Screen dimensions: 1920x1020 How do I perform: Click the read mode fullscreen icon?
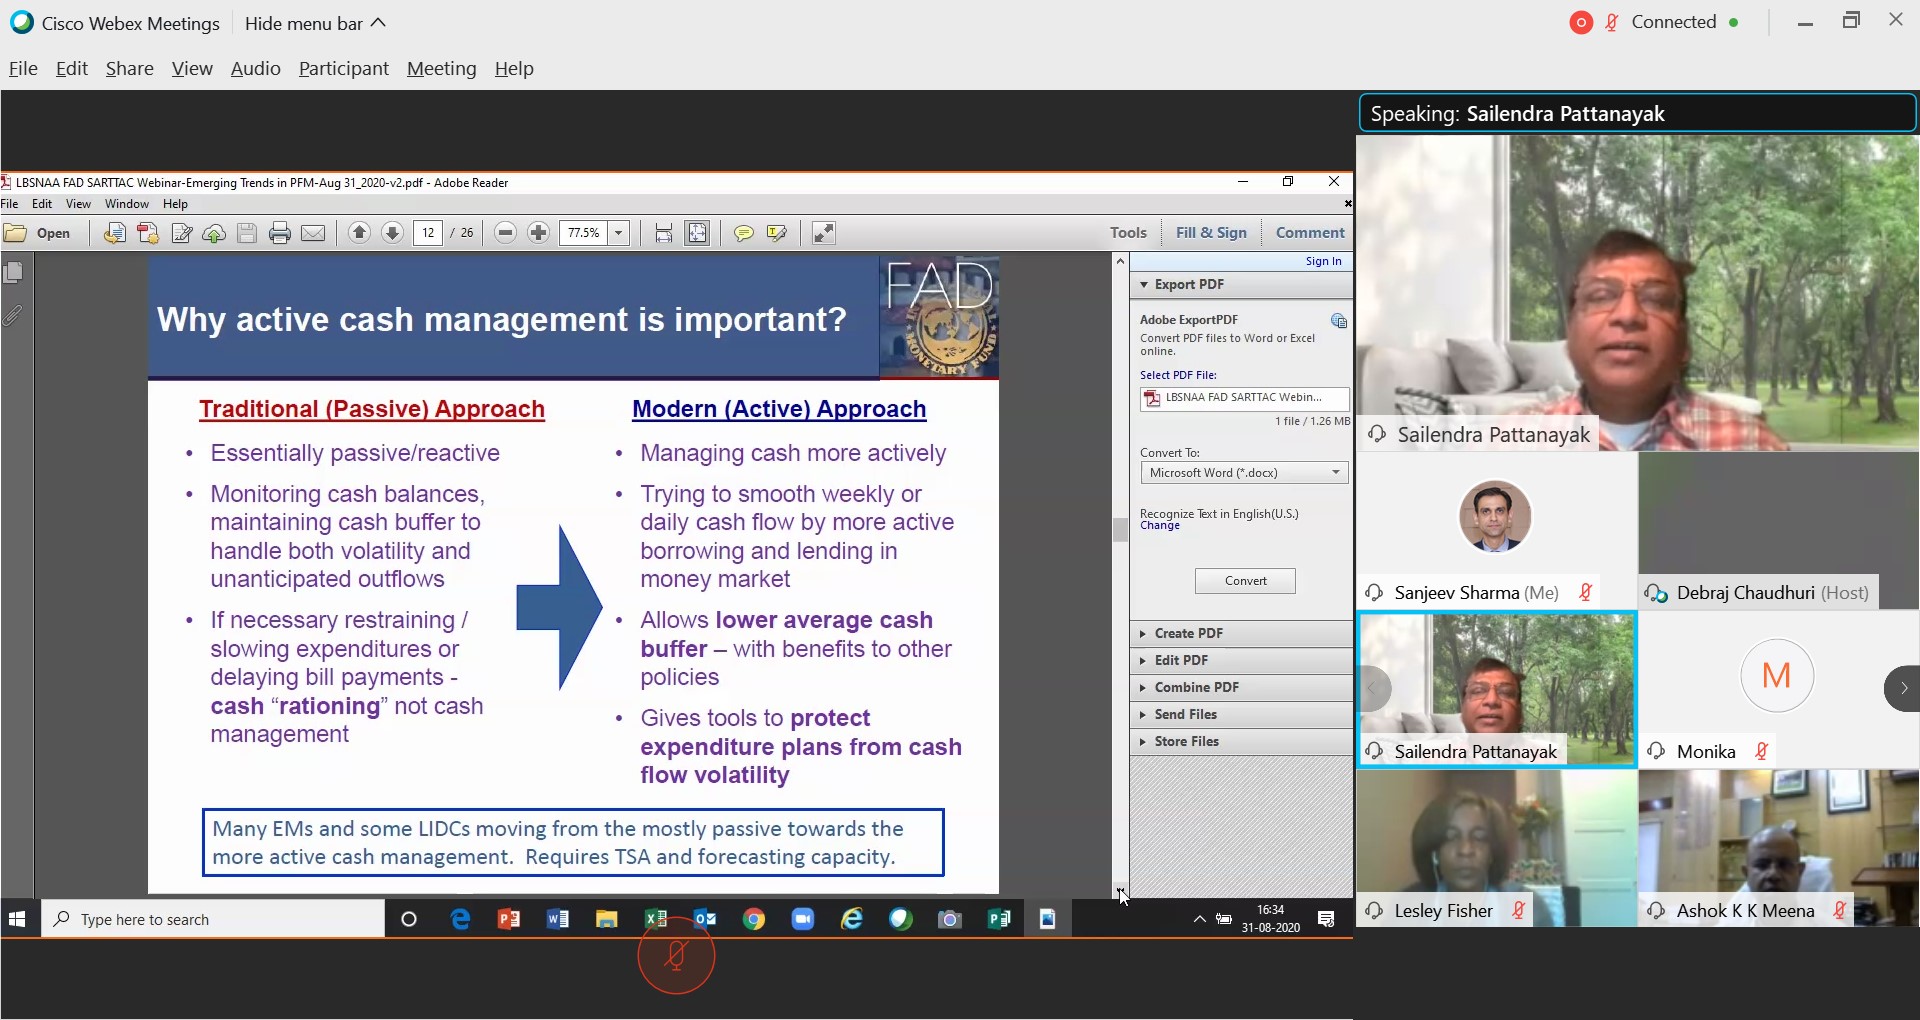click(x=824, y=233)
